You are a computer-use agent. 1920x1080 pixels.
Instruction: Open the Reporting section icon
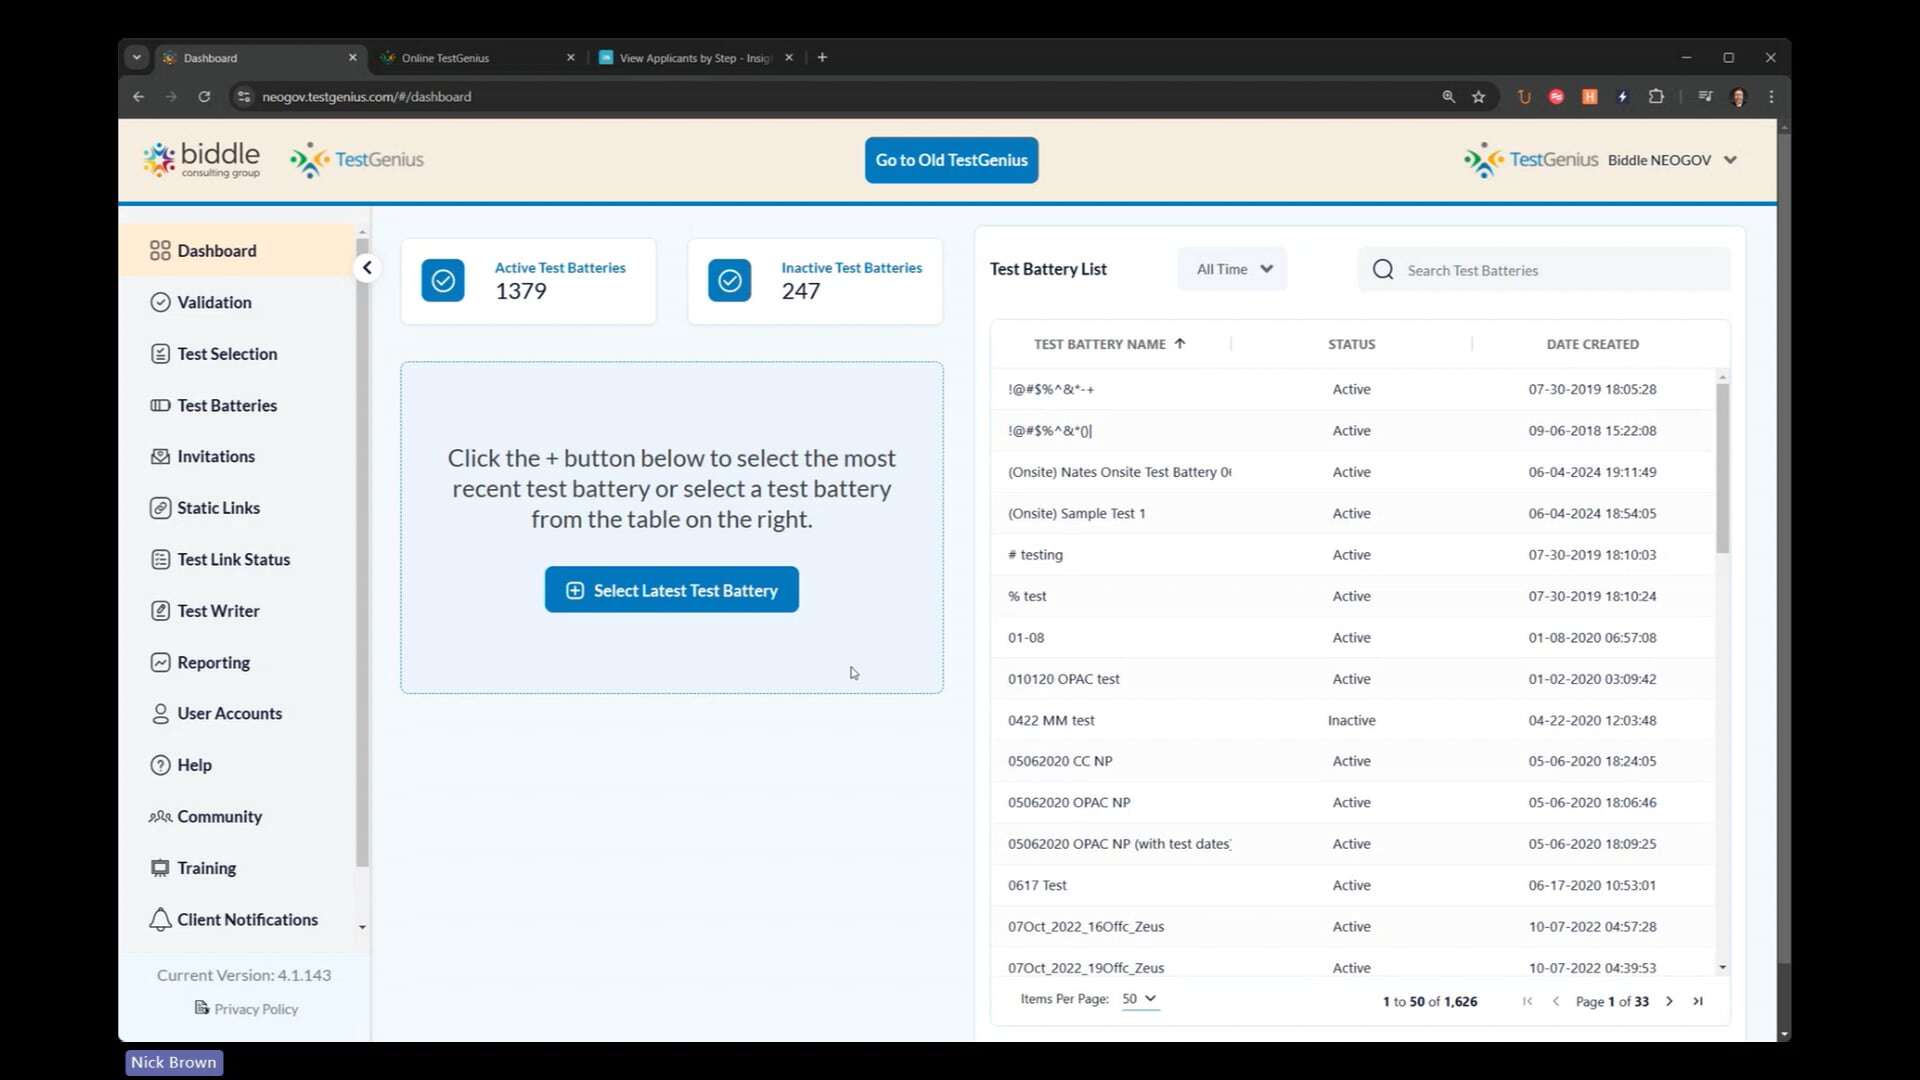(x=160, y=661)
